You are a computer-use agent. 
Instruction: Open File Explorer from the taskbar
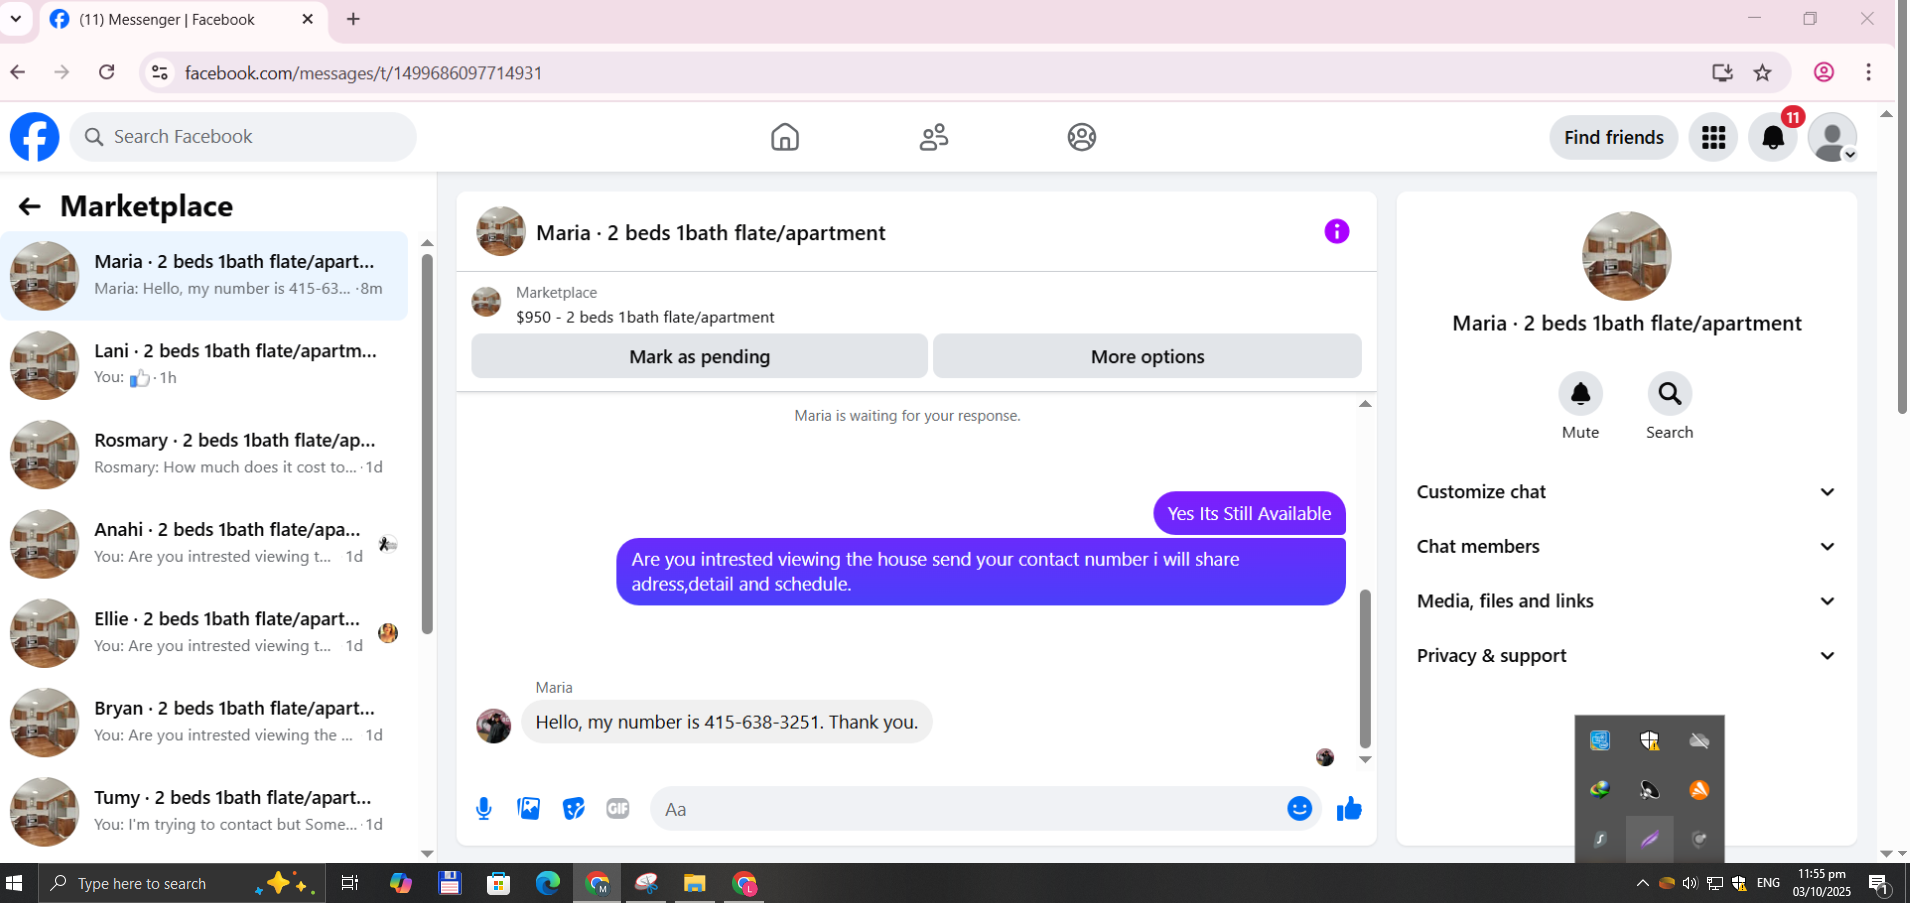[x=695, y=883]
